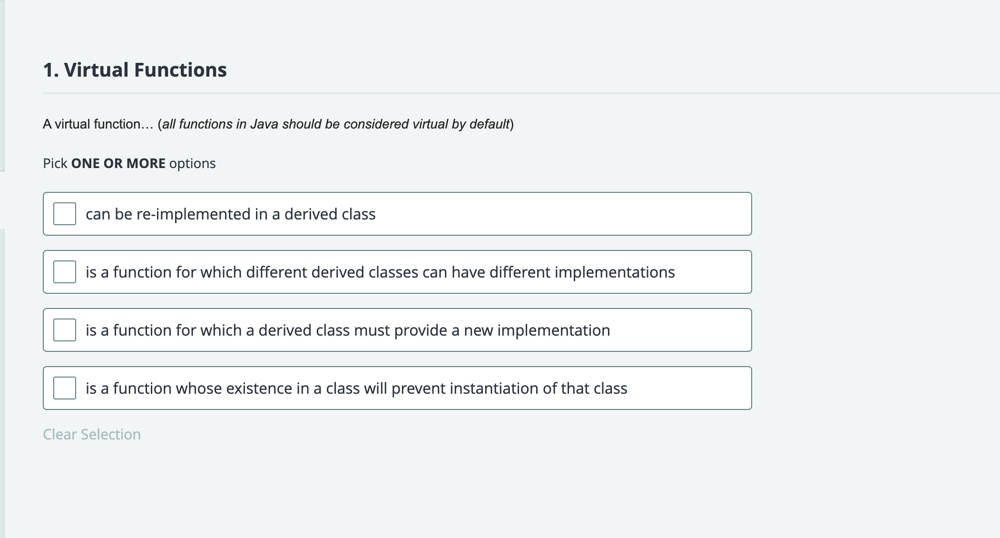This screenshot has height=538, width=1000.
Task: Choose the 'different derived classes can have different implementations' label
Action: [380, 272]
